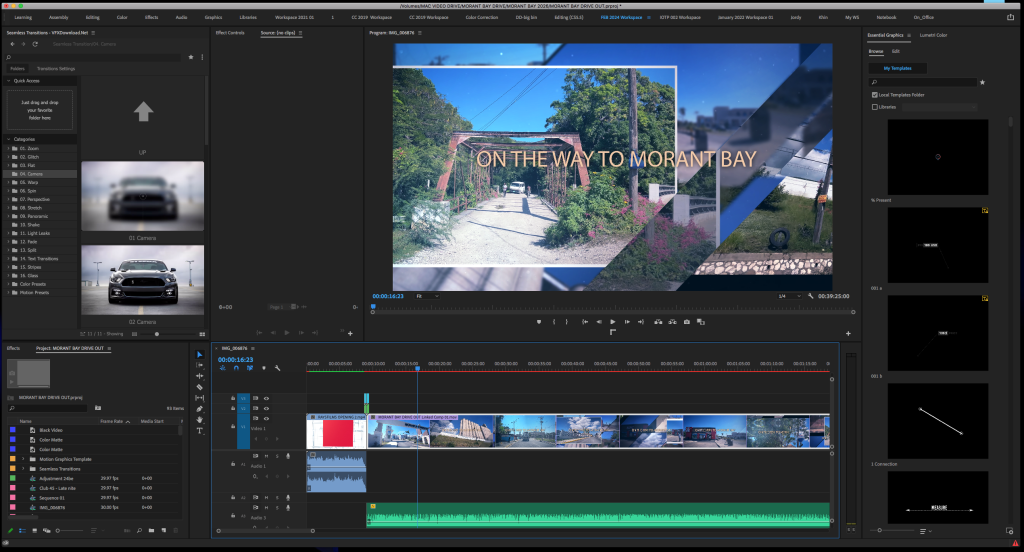The image size is (1024, 552).
Task: Select the Ripple Edit tool
Action: pyautogui.click(x=200, y=376)
